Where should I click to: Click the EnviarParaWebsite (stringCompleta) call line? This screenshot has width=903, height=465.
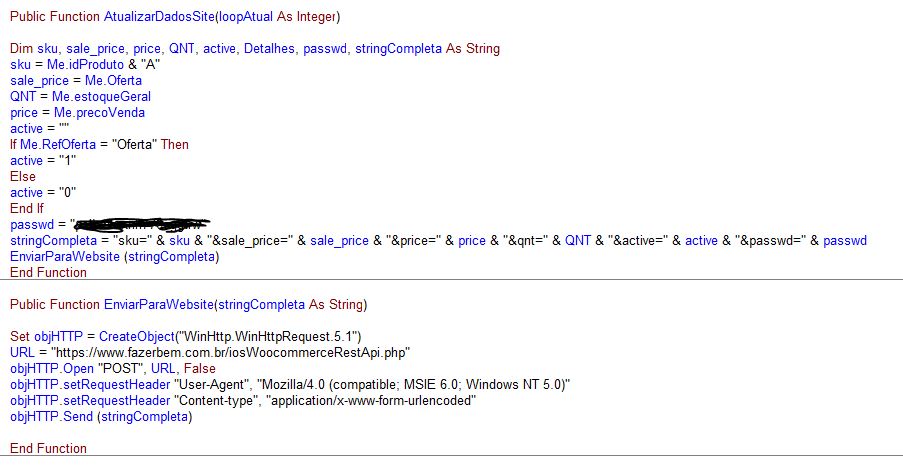(113, 256)
